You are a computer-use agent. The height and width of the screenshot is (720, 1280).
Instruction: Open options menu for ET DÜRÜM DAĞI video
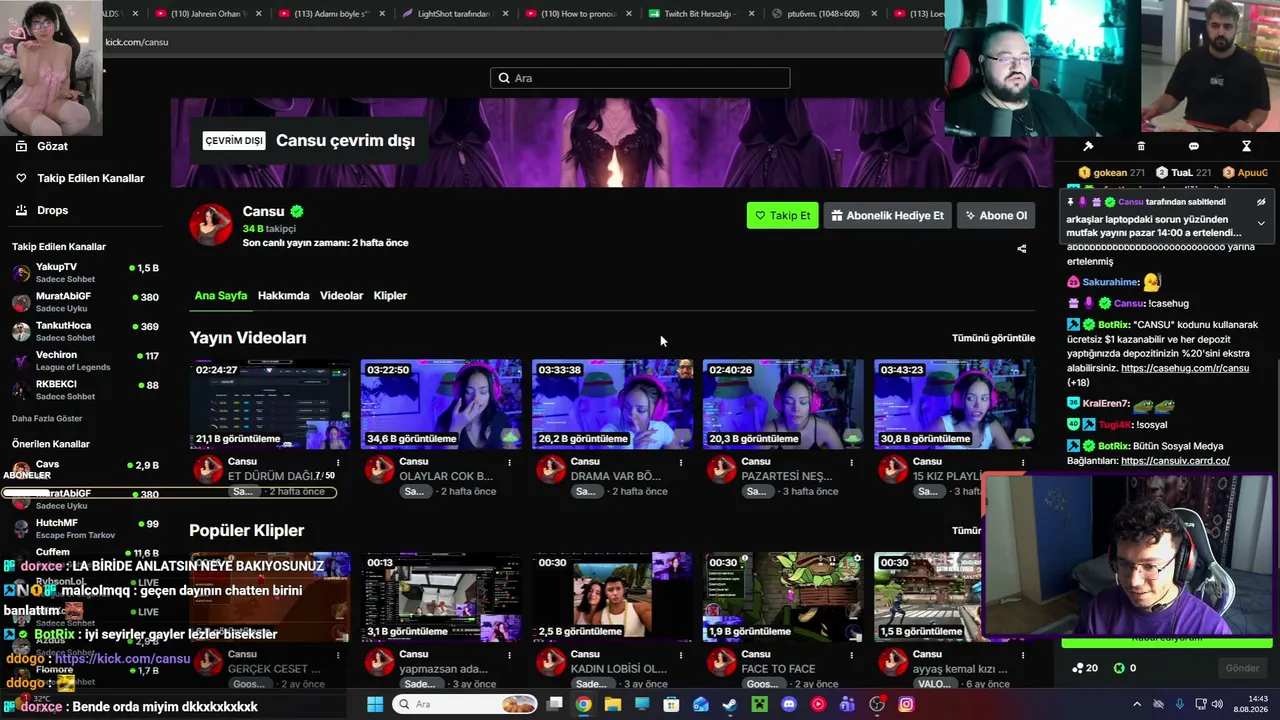pyautogui.click(x=338, y=462)
